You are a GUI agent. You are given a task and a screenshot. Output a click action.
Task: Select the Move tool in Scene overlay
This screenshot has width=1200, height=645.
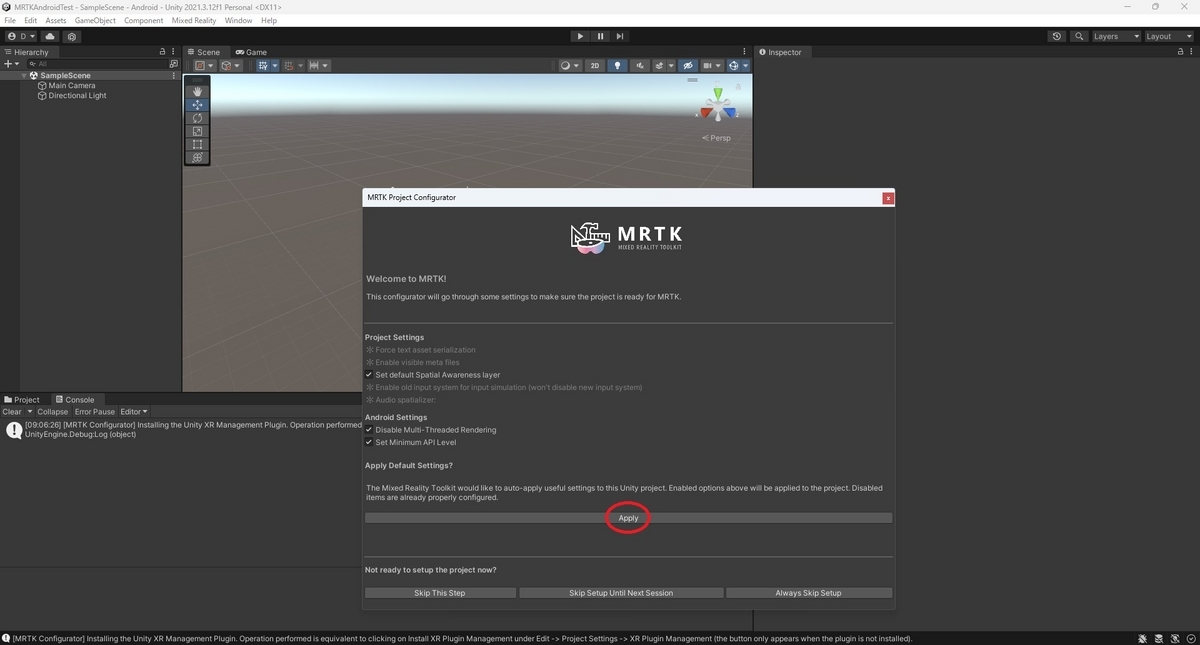[197, 105]
